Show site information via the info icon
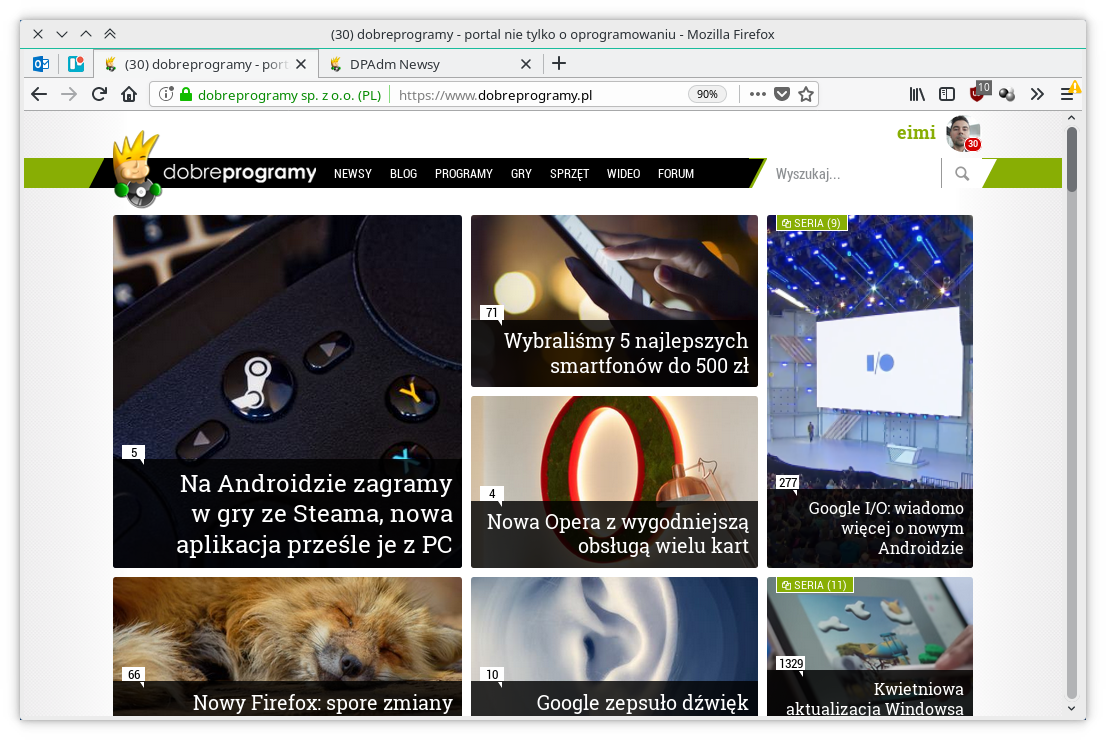Viewport: 1106px width, 740px height. pos(166,95)
